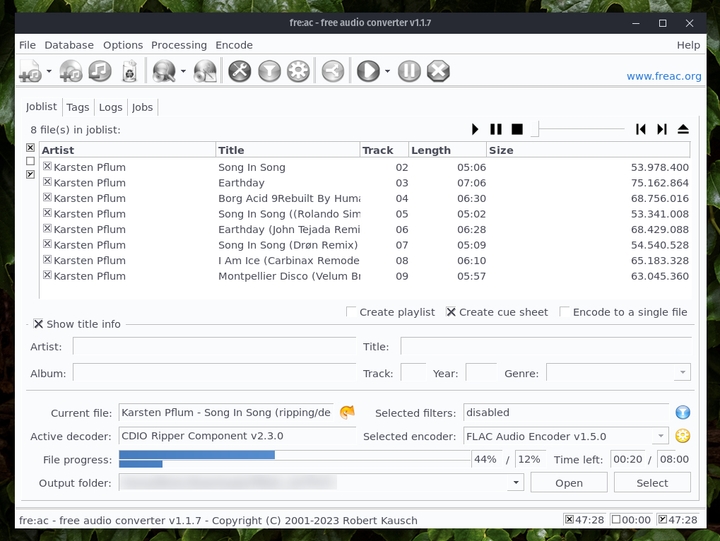Click the Open output folder button
The height and width of the screenshot is (541, 720).
pyautogui.click(x=569, y=483)
